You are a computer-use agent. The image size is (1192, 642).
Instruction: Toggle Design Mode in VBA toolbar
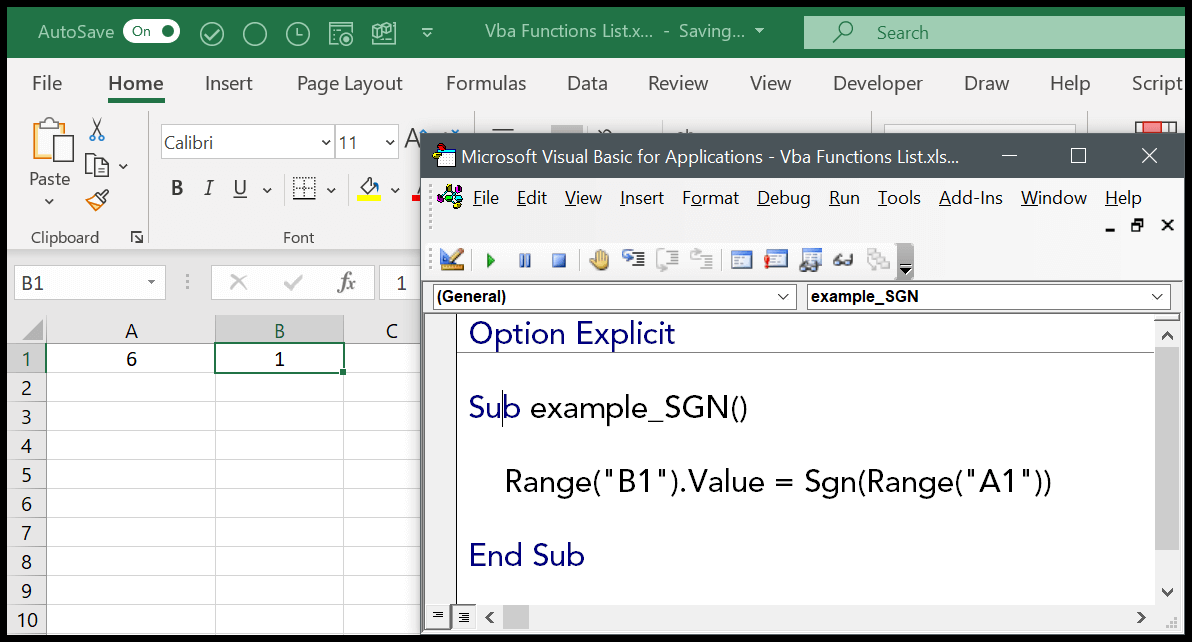[451, 260]
